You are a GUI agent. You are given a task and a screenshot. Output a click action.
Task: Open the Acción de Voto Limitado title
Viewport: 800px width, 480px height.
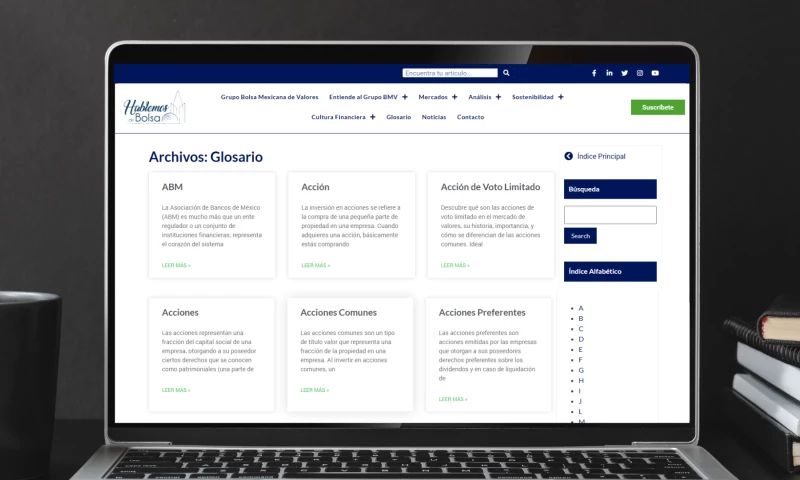pos(490,187)
